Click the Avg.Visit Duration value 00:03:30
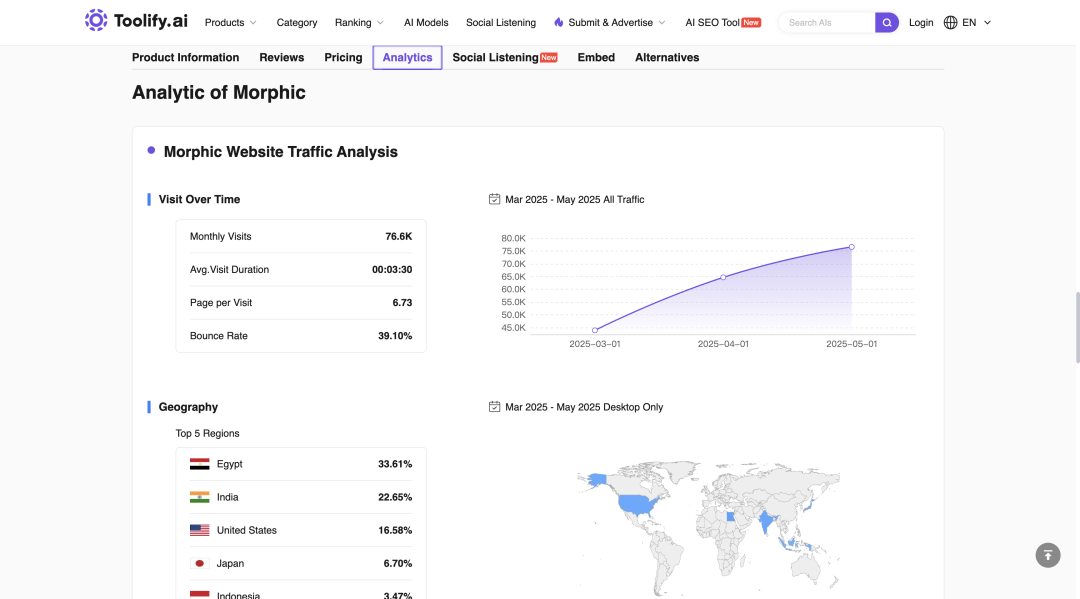The width and height of the screenshot is (1080, 599). [392, 269]
